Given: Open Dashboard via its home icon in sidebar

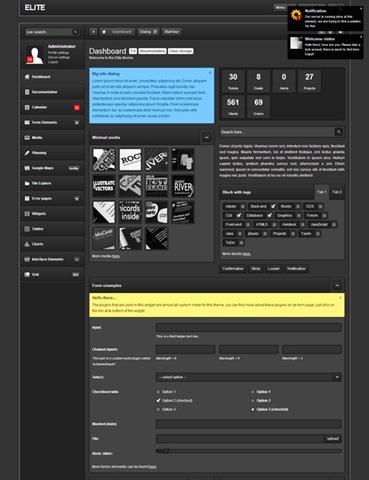Looking at the screenshot, I should [27, 77].
